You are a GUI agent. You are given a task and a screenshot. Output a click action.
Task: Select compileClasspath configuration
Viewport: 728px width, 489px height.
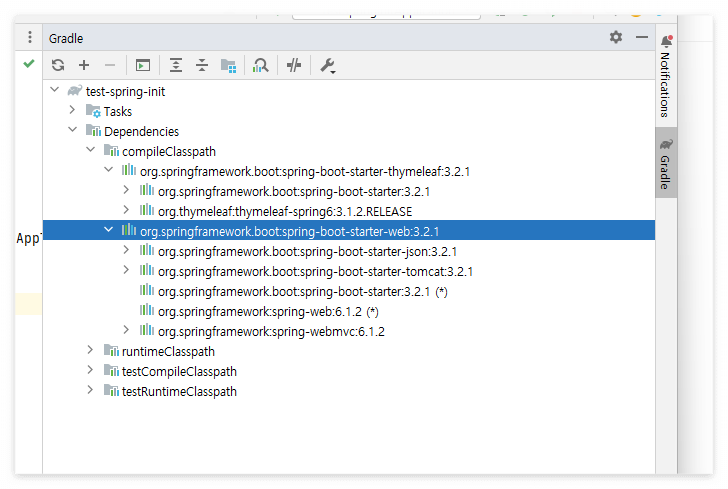pos(349,151)
